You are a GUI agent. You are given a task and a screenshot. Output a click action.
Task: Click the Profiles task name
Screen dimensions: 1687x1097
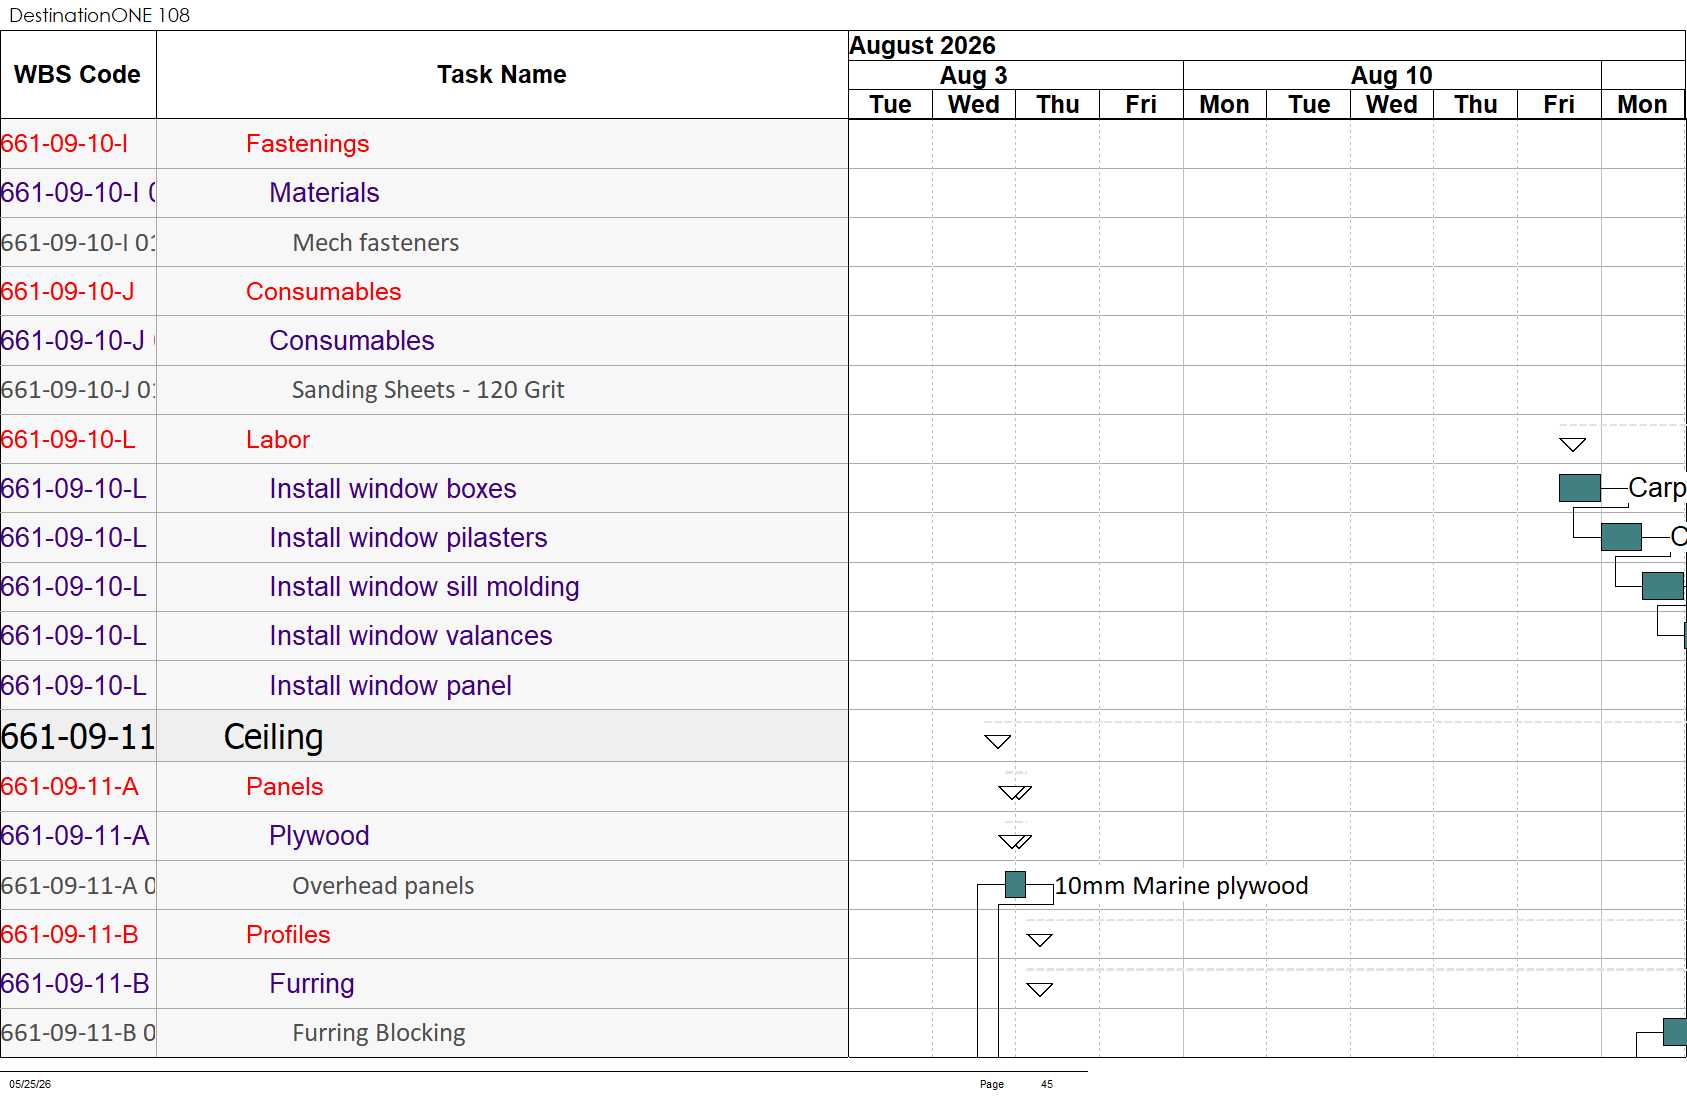(x=288, y=935)
